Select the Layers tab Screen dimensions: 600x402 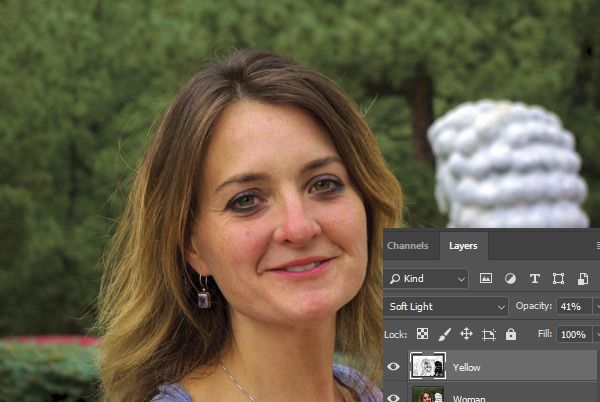pyautogui.click(x=463, y=246)
